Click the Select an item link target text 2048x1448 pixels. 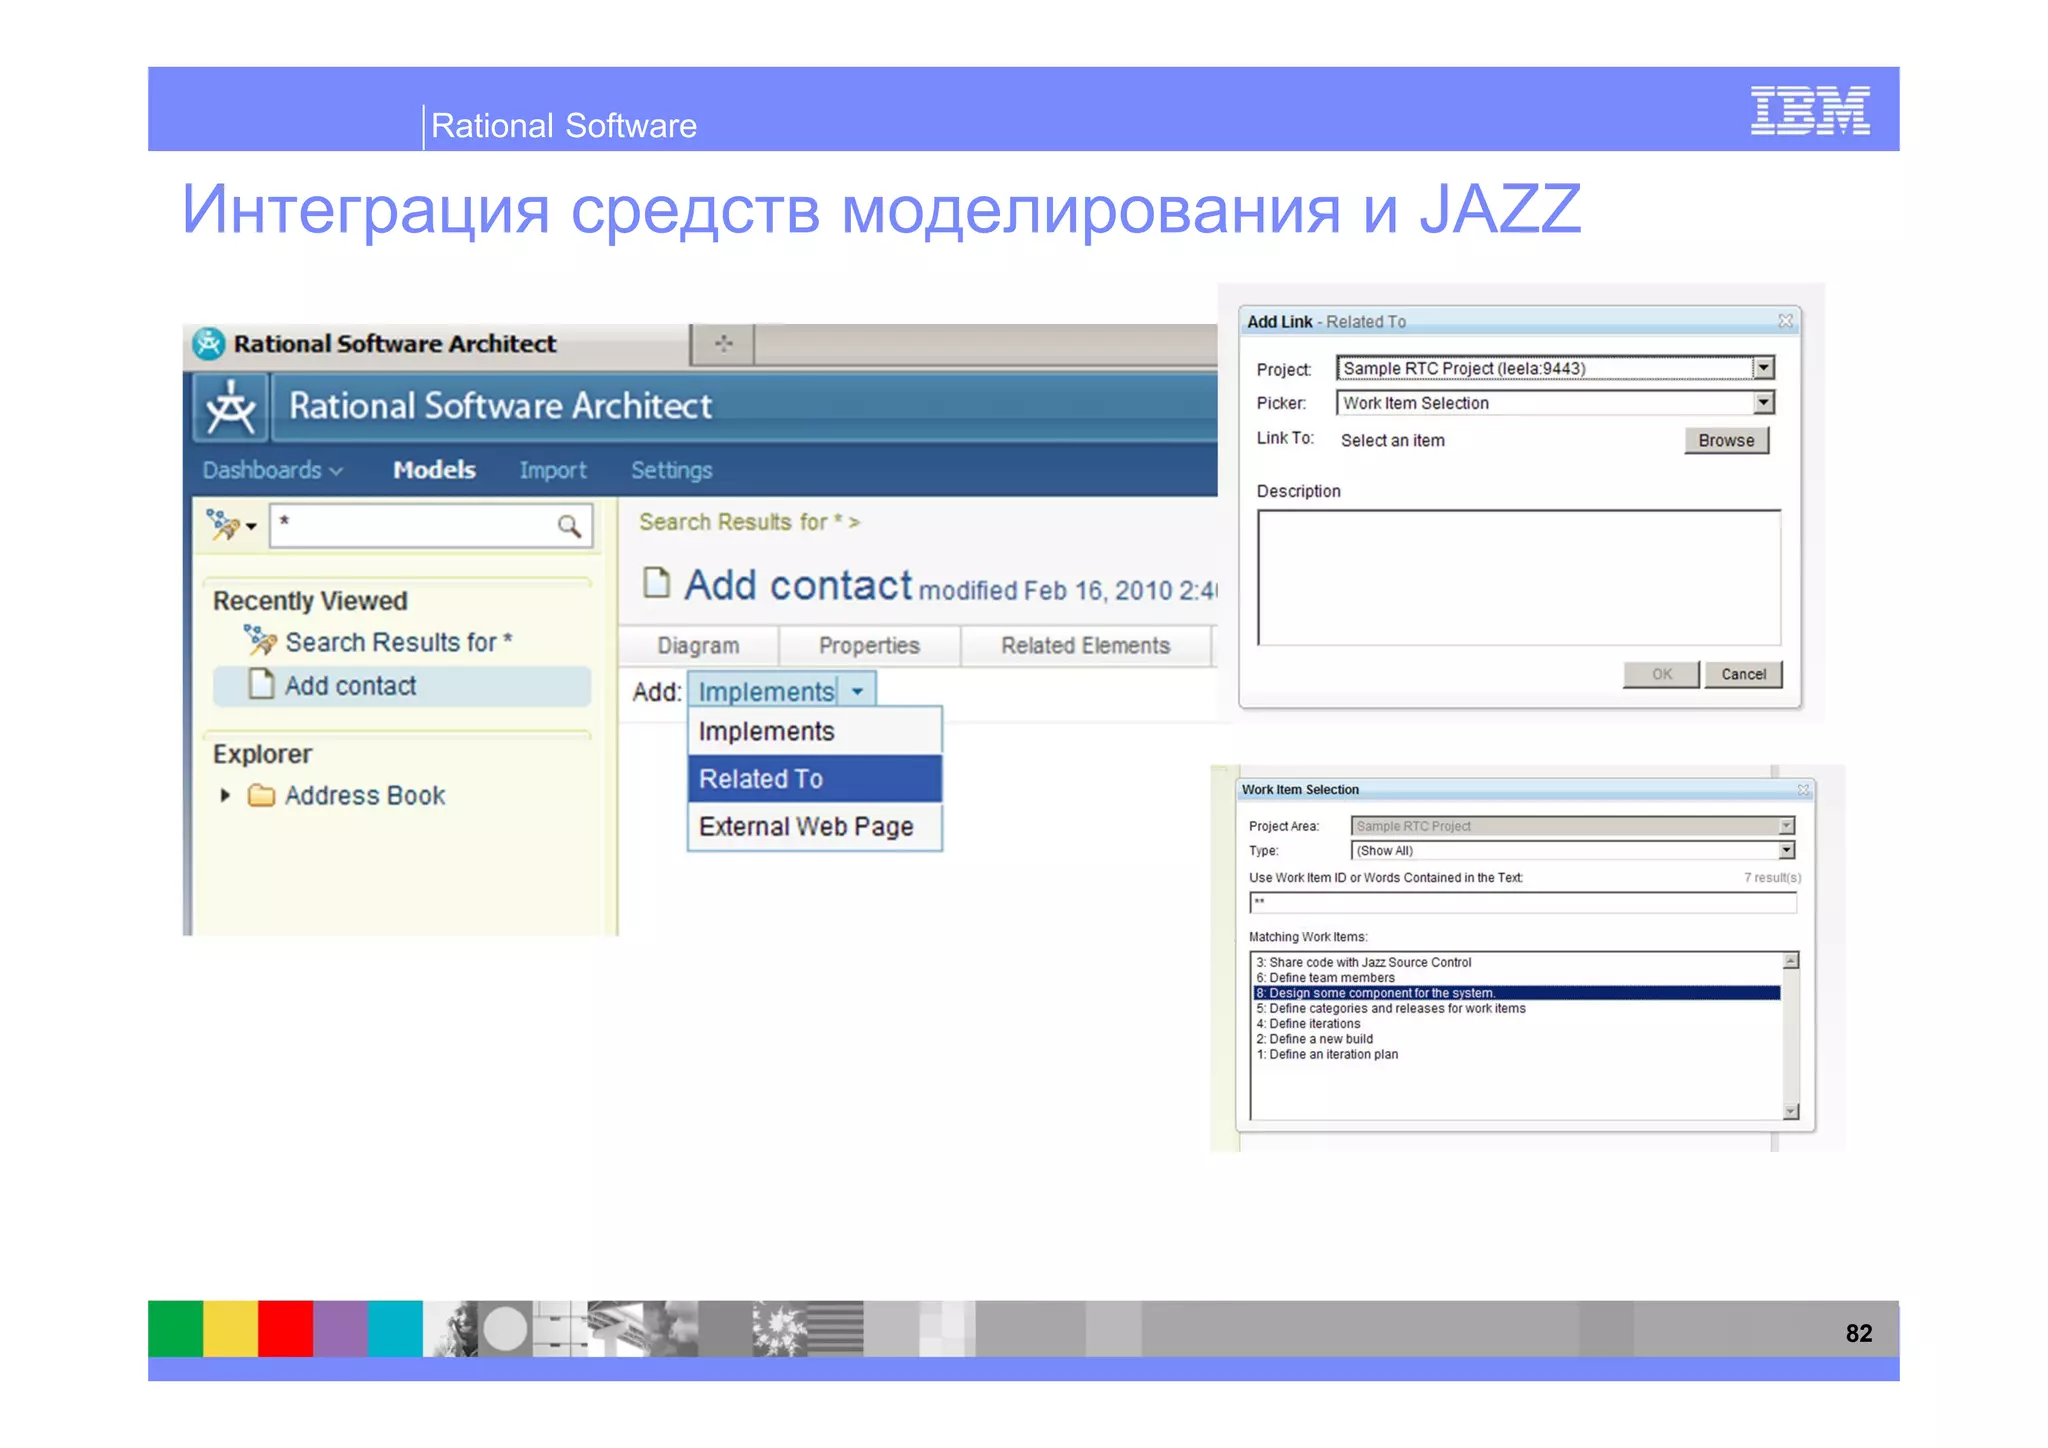(x=1392, y=441)
